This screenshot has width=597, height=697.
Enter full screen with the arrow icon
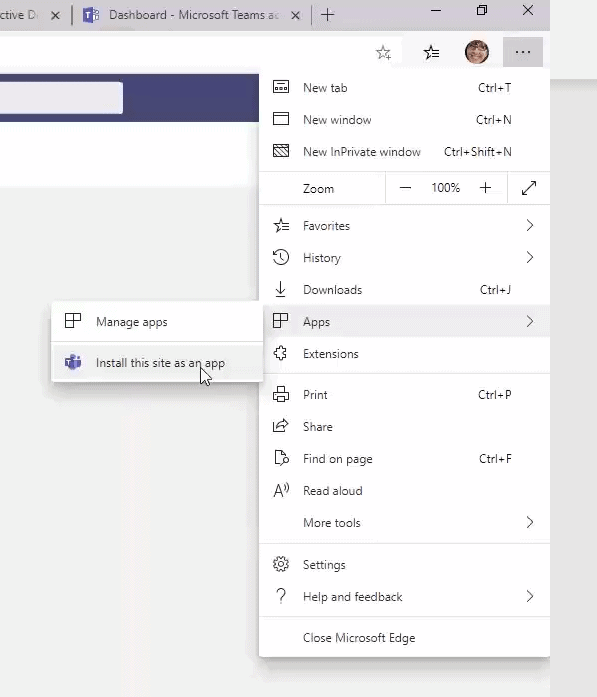pos(529,188)
